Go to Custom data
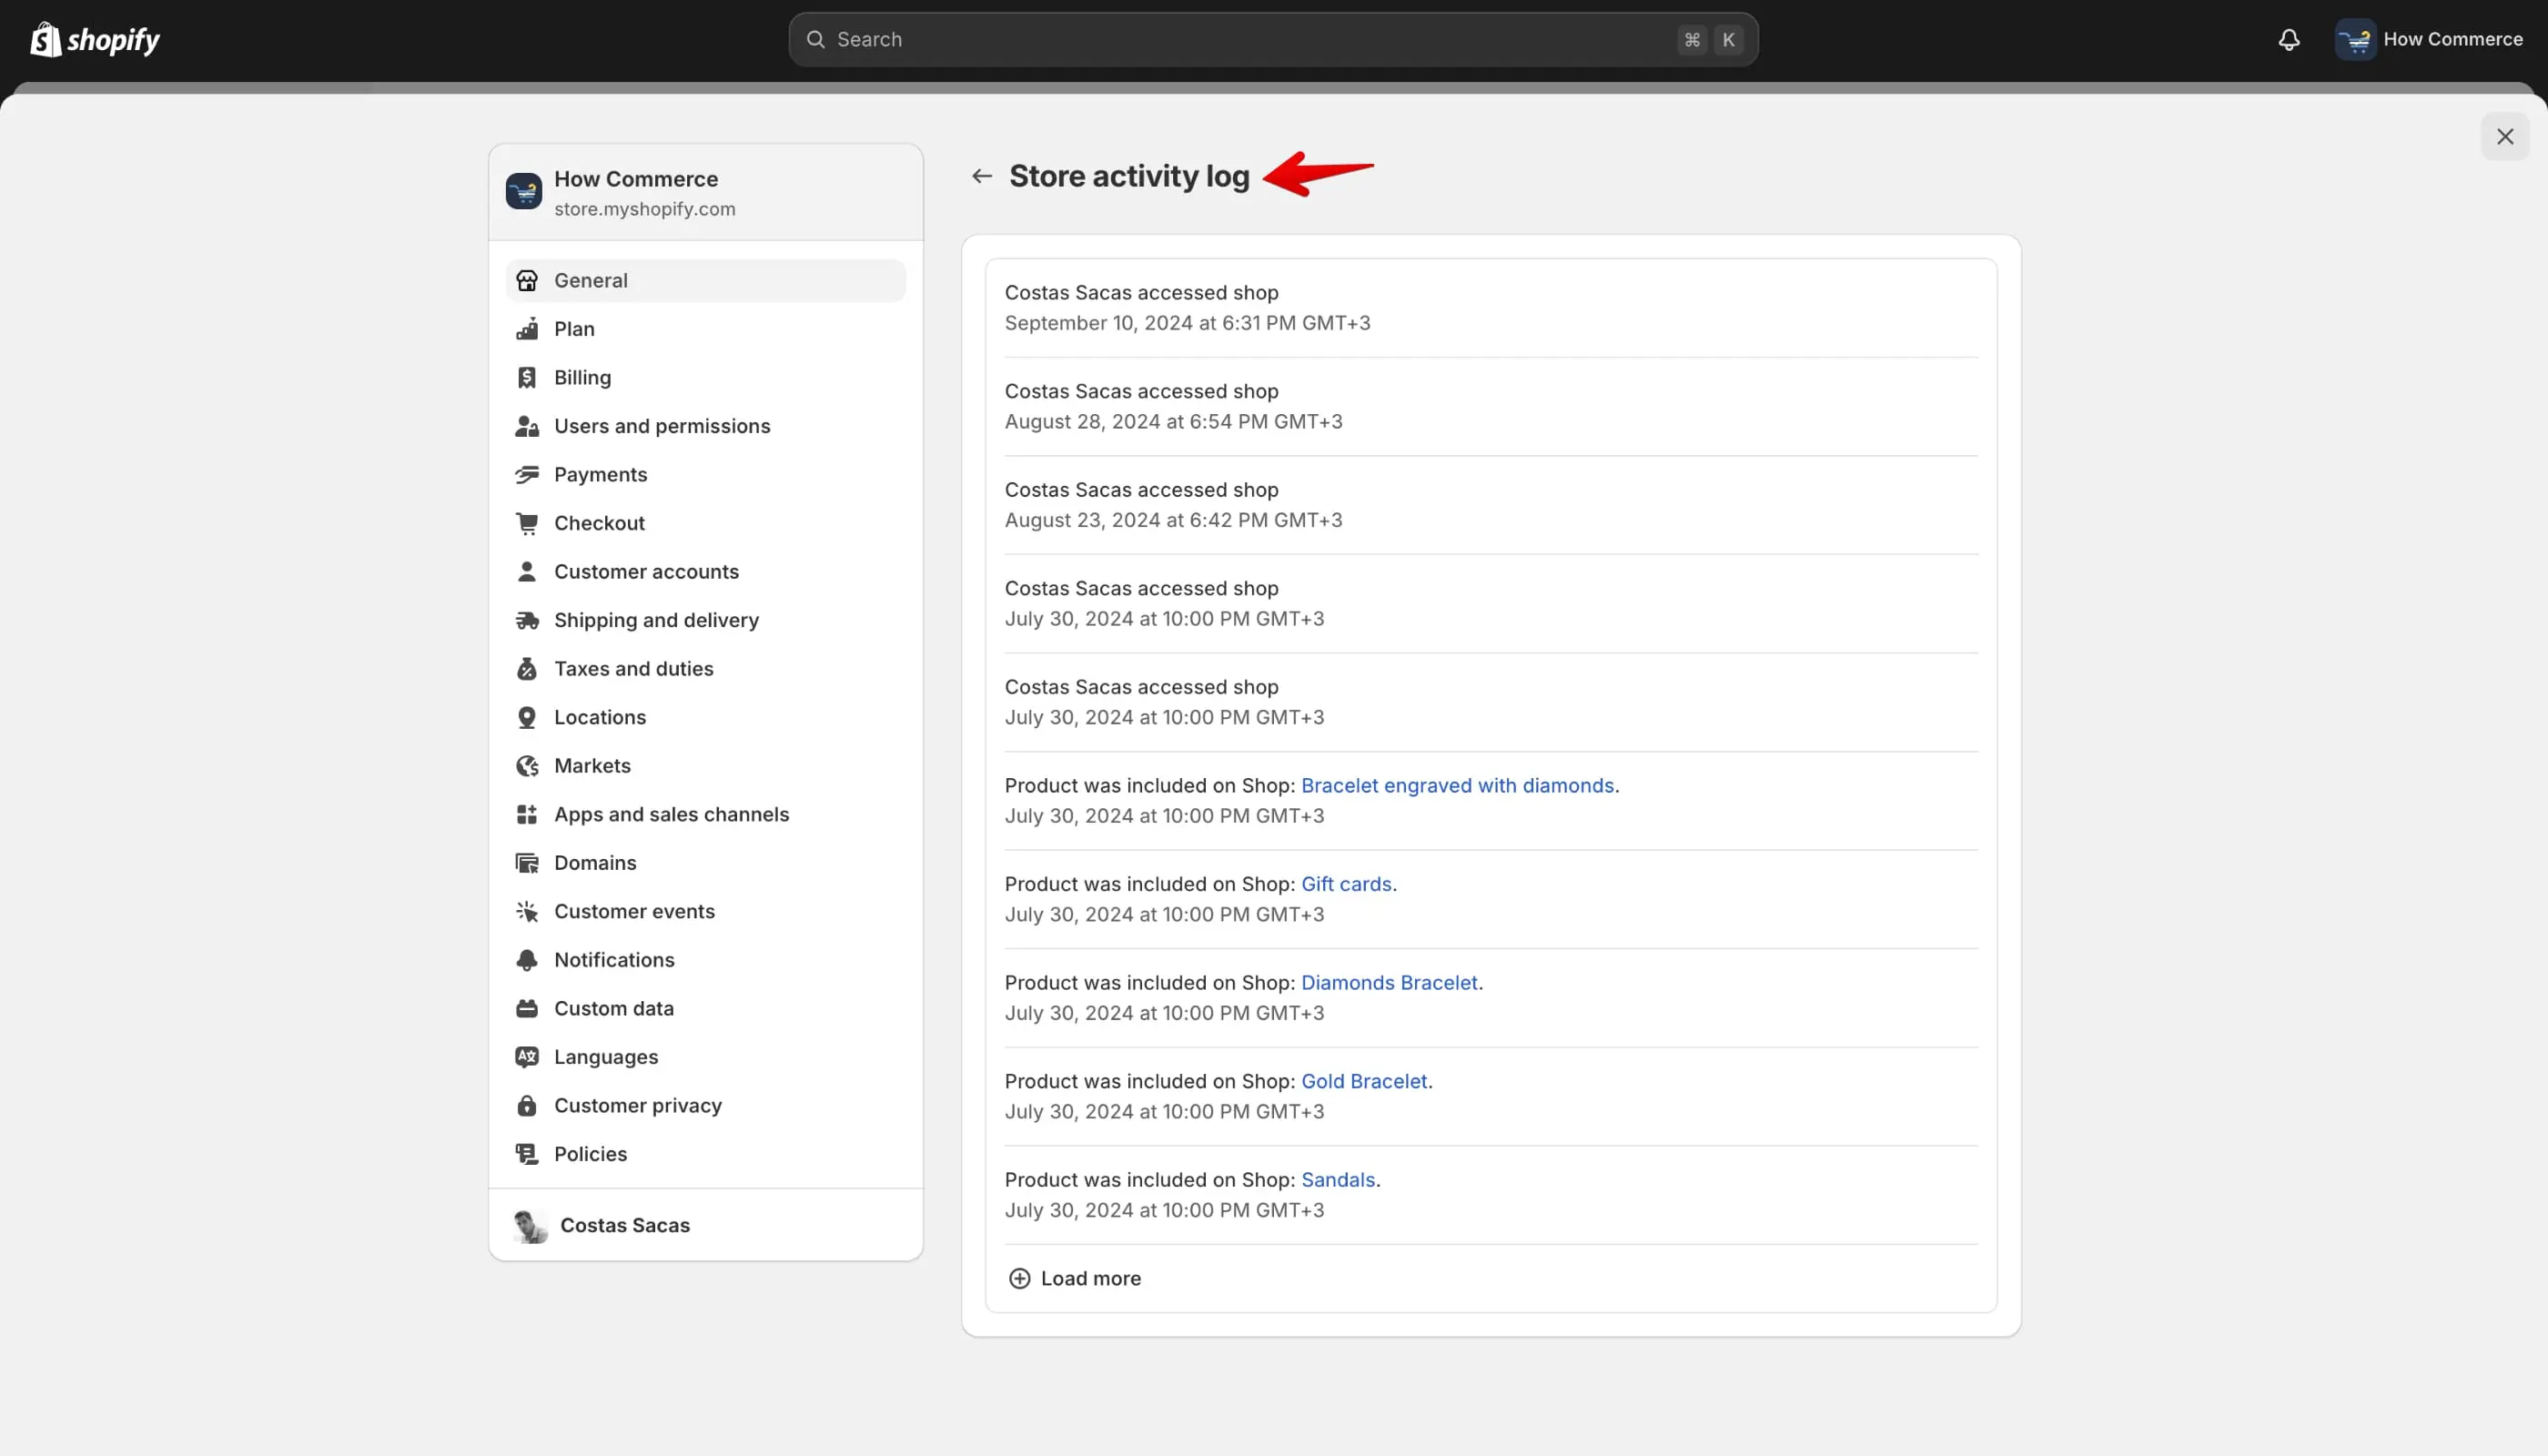Viewport: 2548px width, 1456px height. click(x=706, y=1008)
